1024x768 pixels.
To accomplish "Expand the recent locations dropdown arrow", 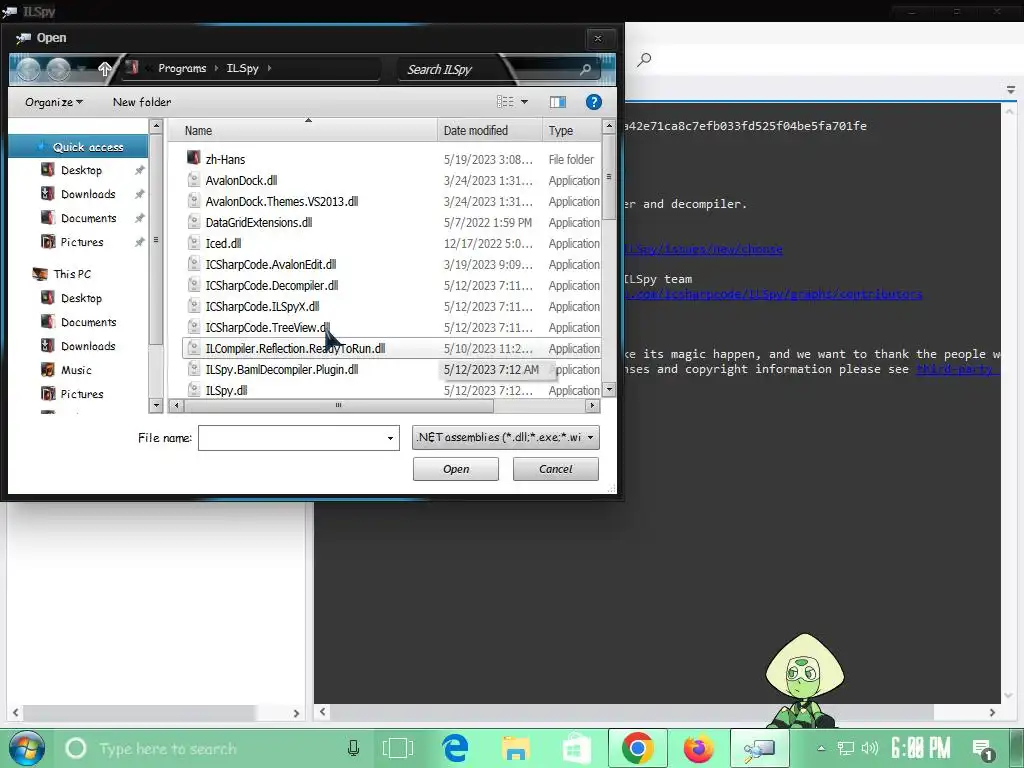I will tap(81, 69).
